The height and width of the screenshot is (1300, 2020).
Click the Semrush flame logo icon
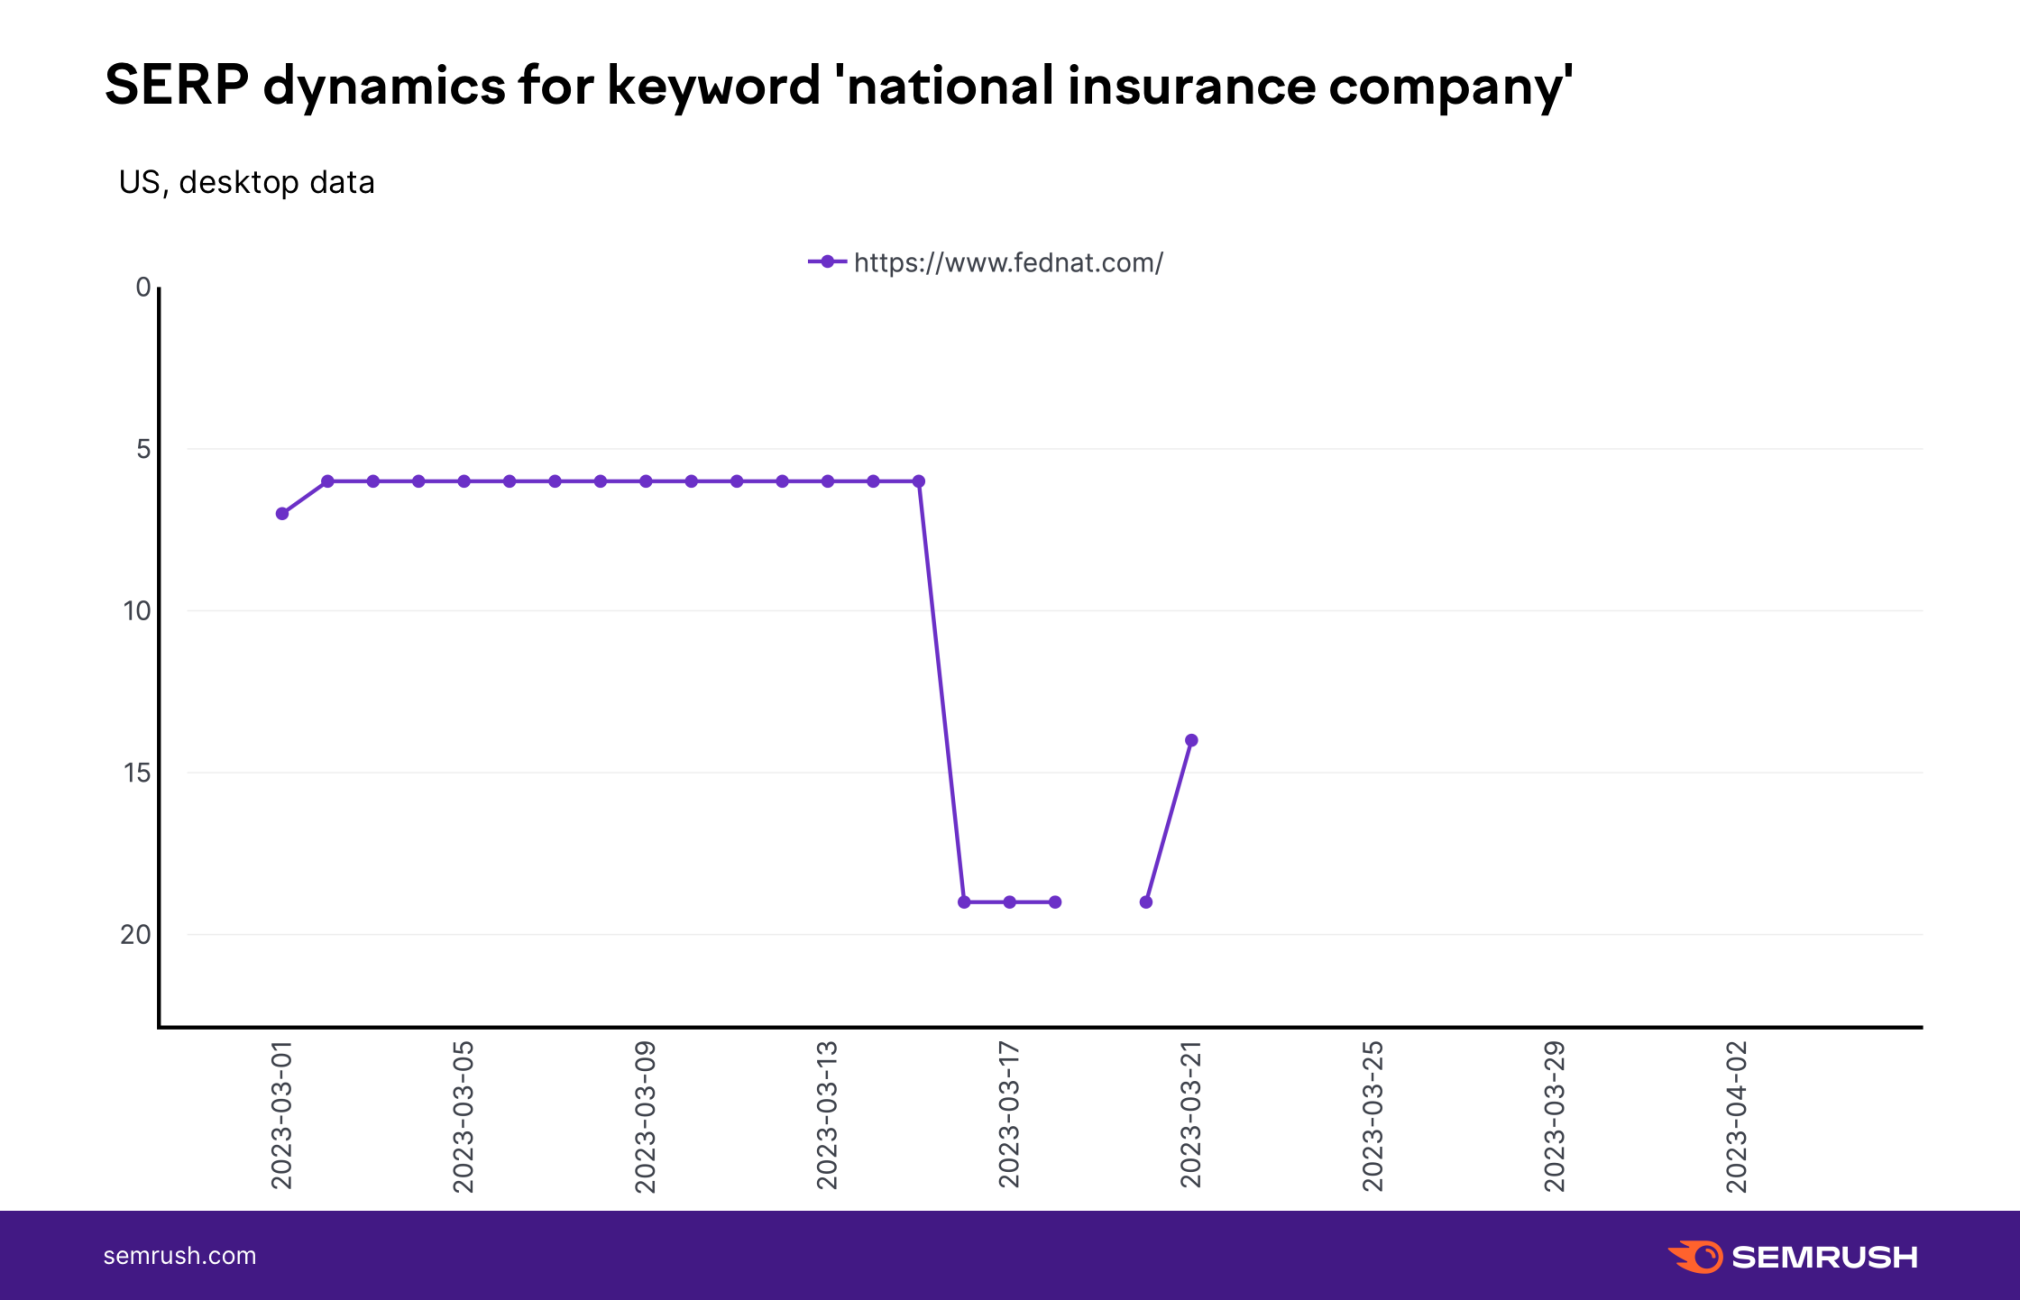[x=1696, y=1256]
